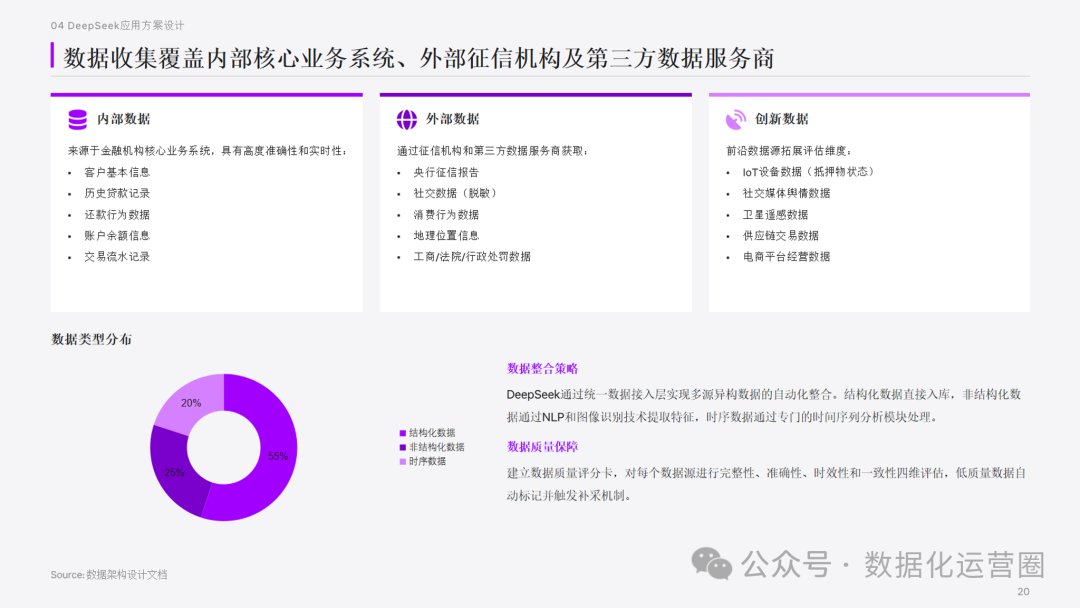
Task: Select the 数据整合策略 subheading
Action: point(542,369)
